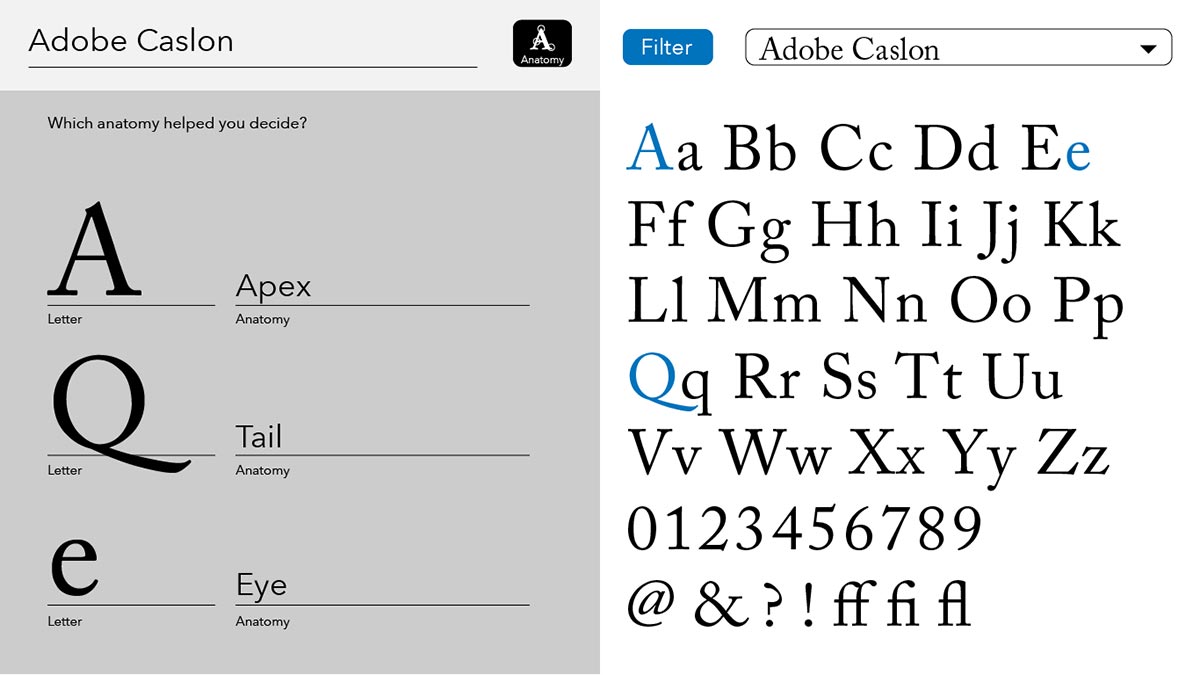Viewport: 1200px width, 675px height.
Task: Select the Uu glyph pair
Action: pyautogui.click(x=1023, y=377)
